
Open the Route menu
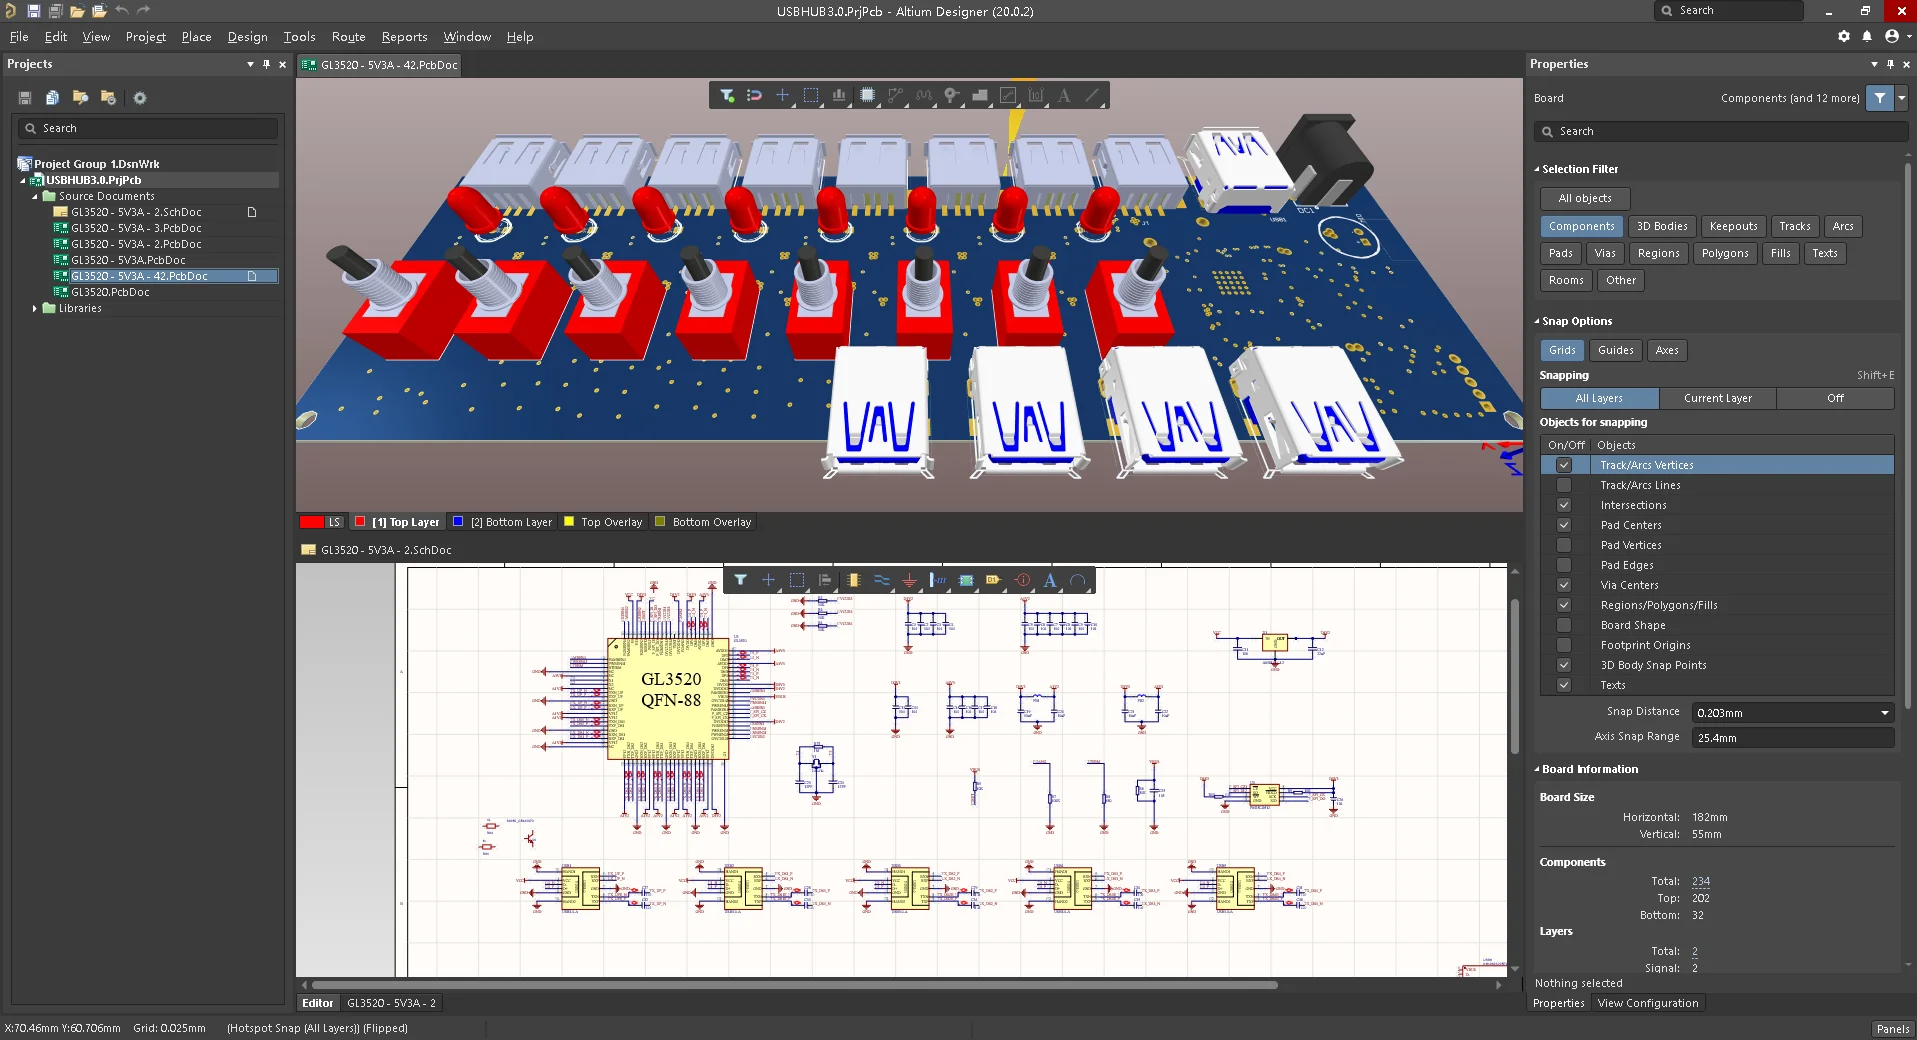(x=348, y=37)
